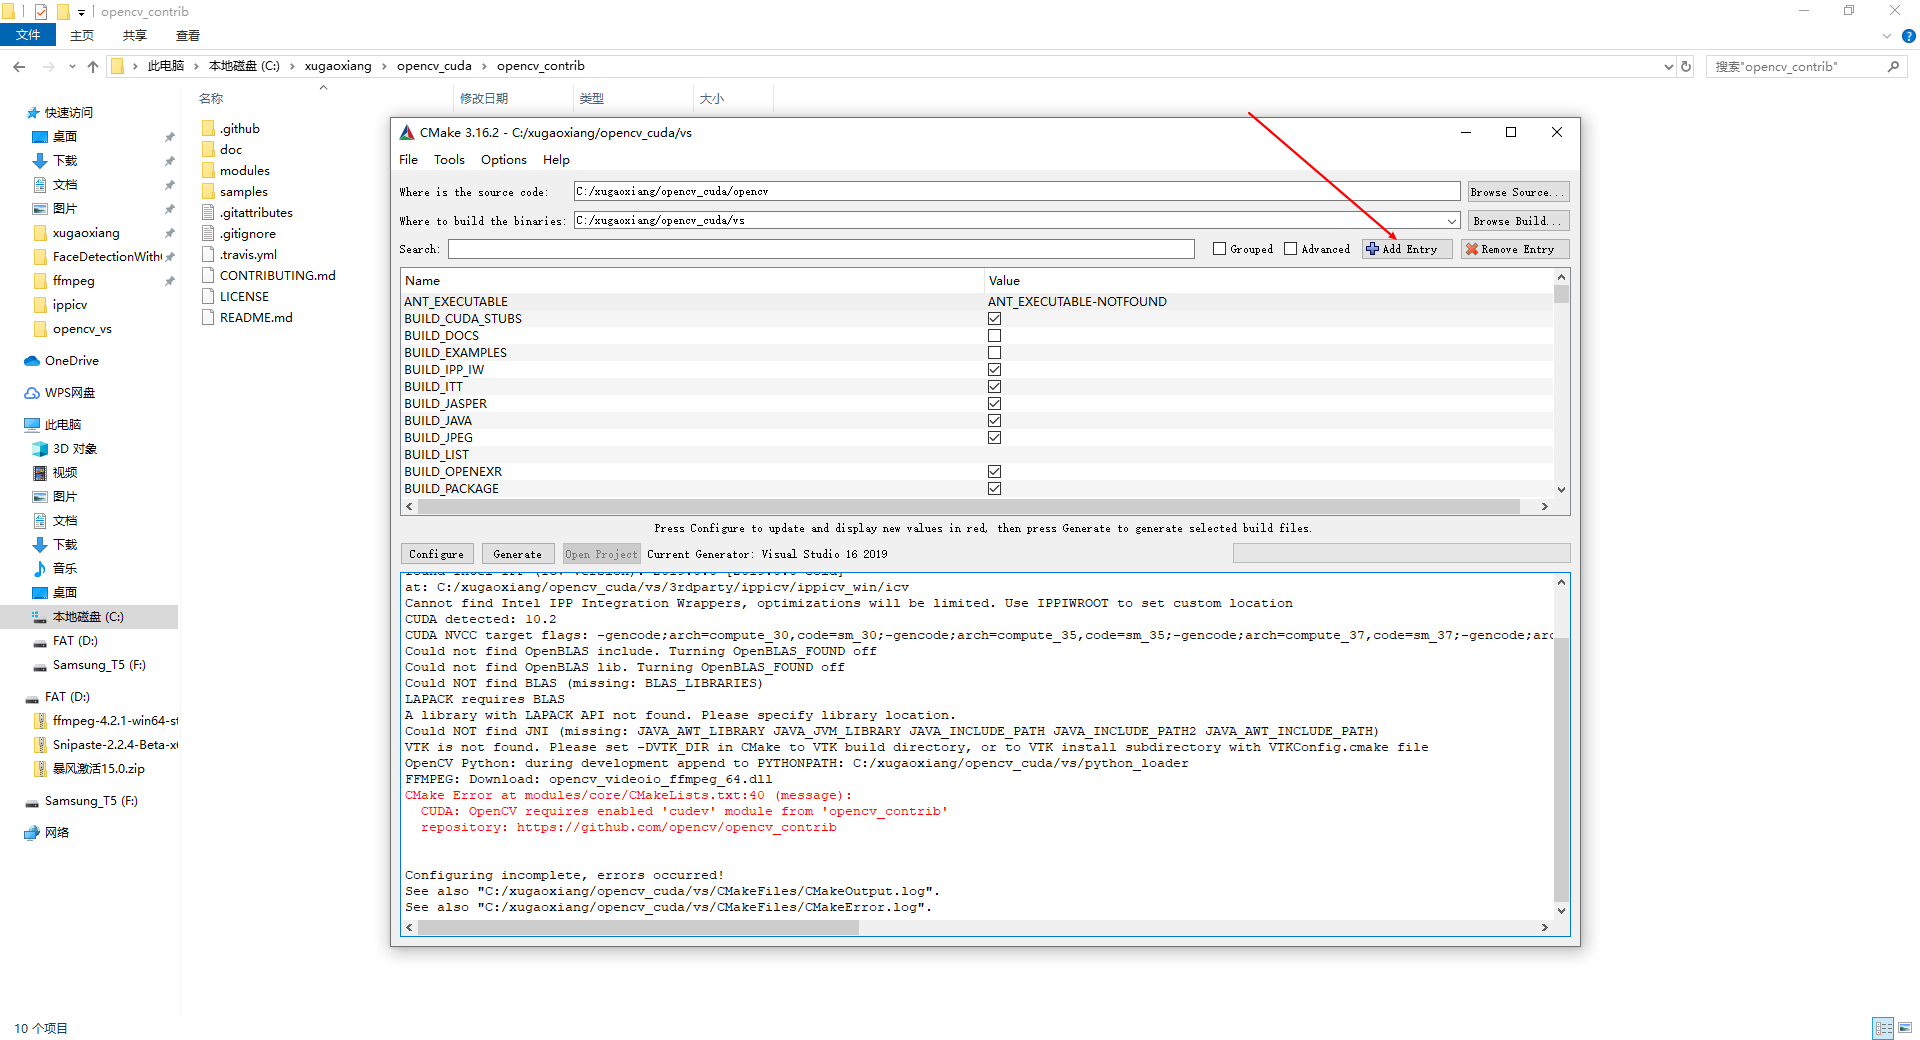Click the source code path field

[x=1017, y=191]
